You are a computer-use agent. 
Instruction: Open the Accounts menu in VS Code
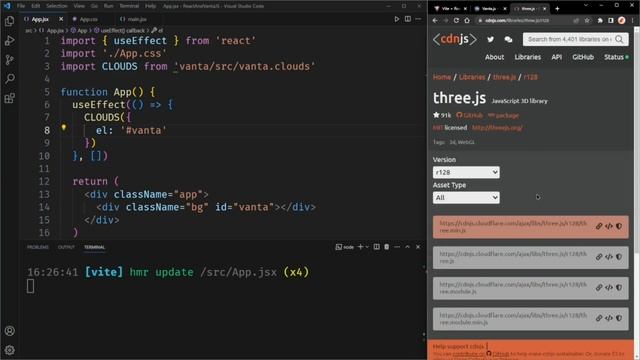click(10, 331)
